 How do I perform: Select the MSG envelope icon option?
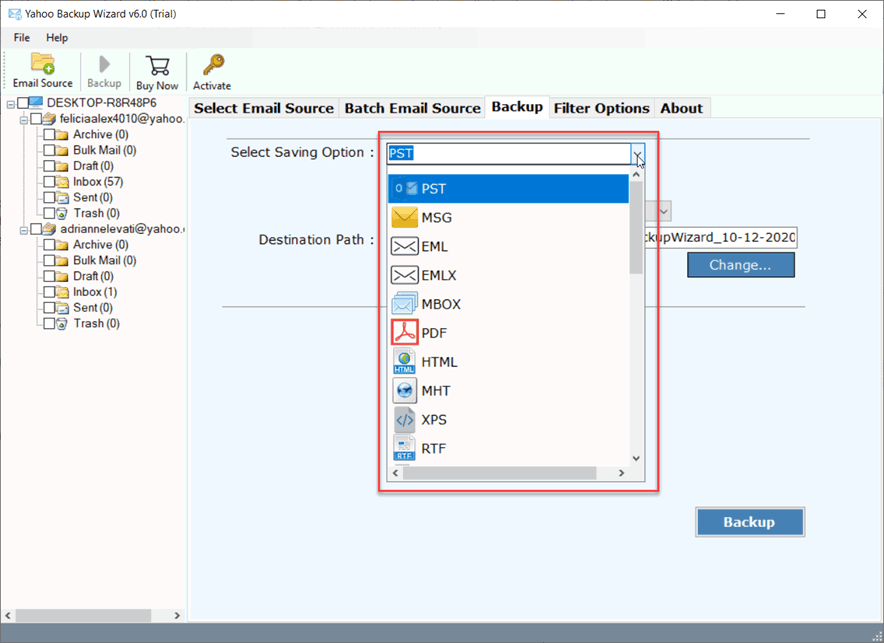(x=404, y=218)
